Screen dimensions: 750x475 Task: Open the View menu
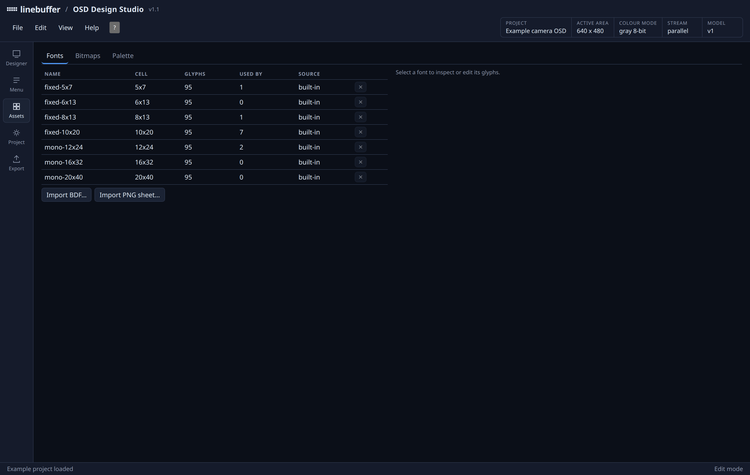(66, 28)
